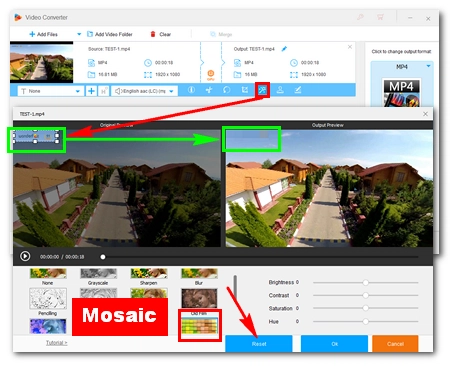Open the English aac audio track dropdown
Viewport: 450px width, 366px height.
pos(144,91)
